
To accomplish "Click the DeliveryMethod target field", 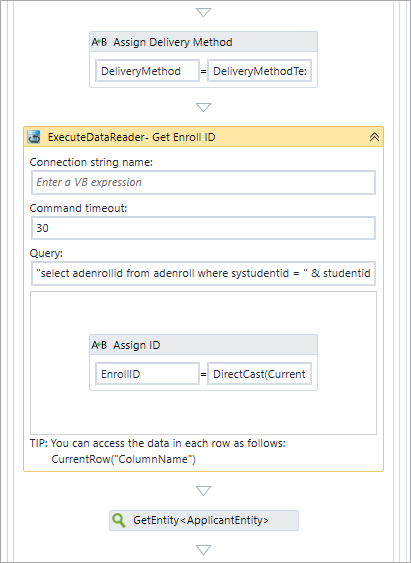I will (x=147, y=71).
